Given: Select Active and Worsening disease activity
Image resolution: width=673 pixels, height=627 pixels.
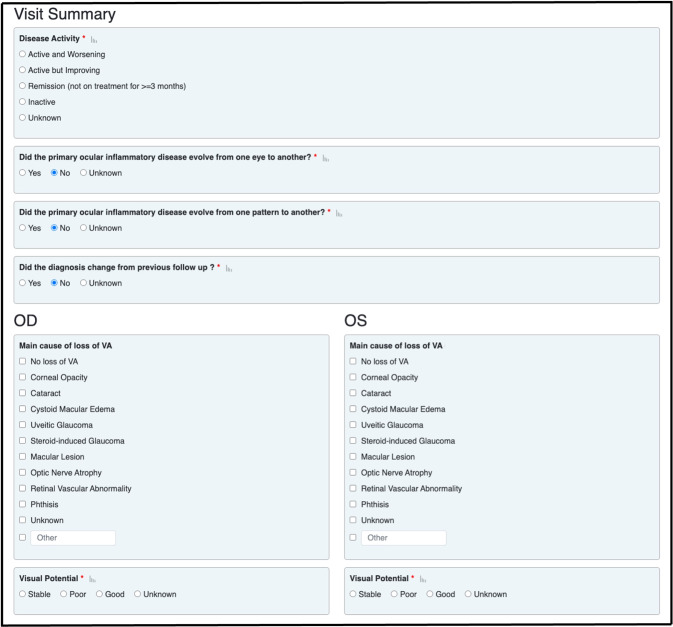Looking at the screenshot, I should tap(23, 54).
